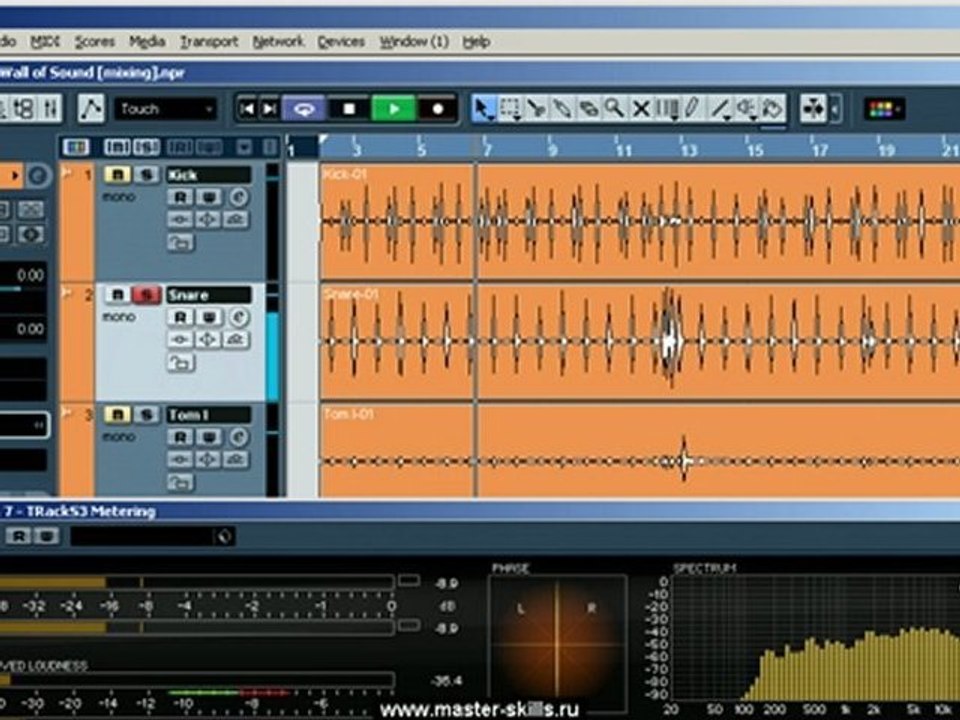Click the Snare track lock icon
The height and width of the screenshot is (720, 960).
[x=179, y=363]
